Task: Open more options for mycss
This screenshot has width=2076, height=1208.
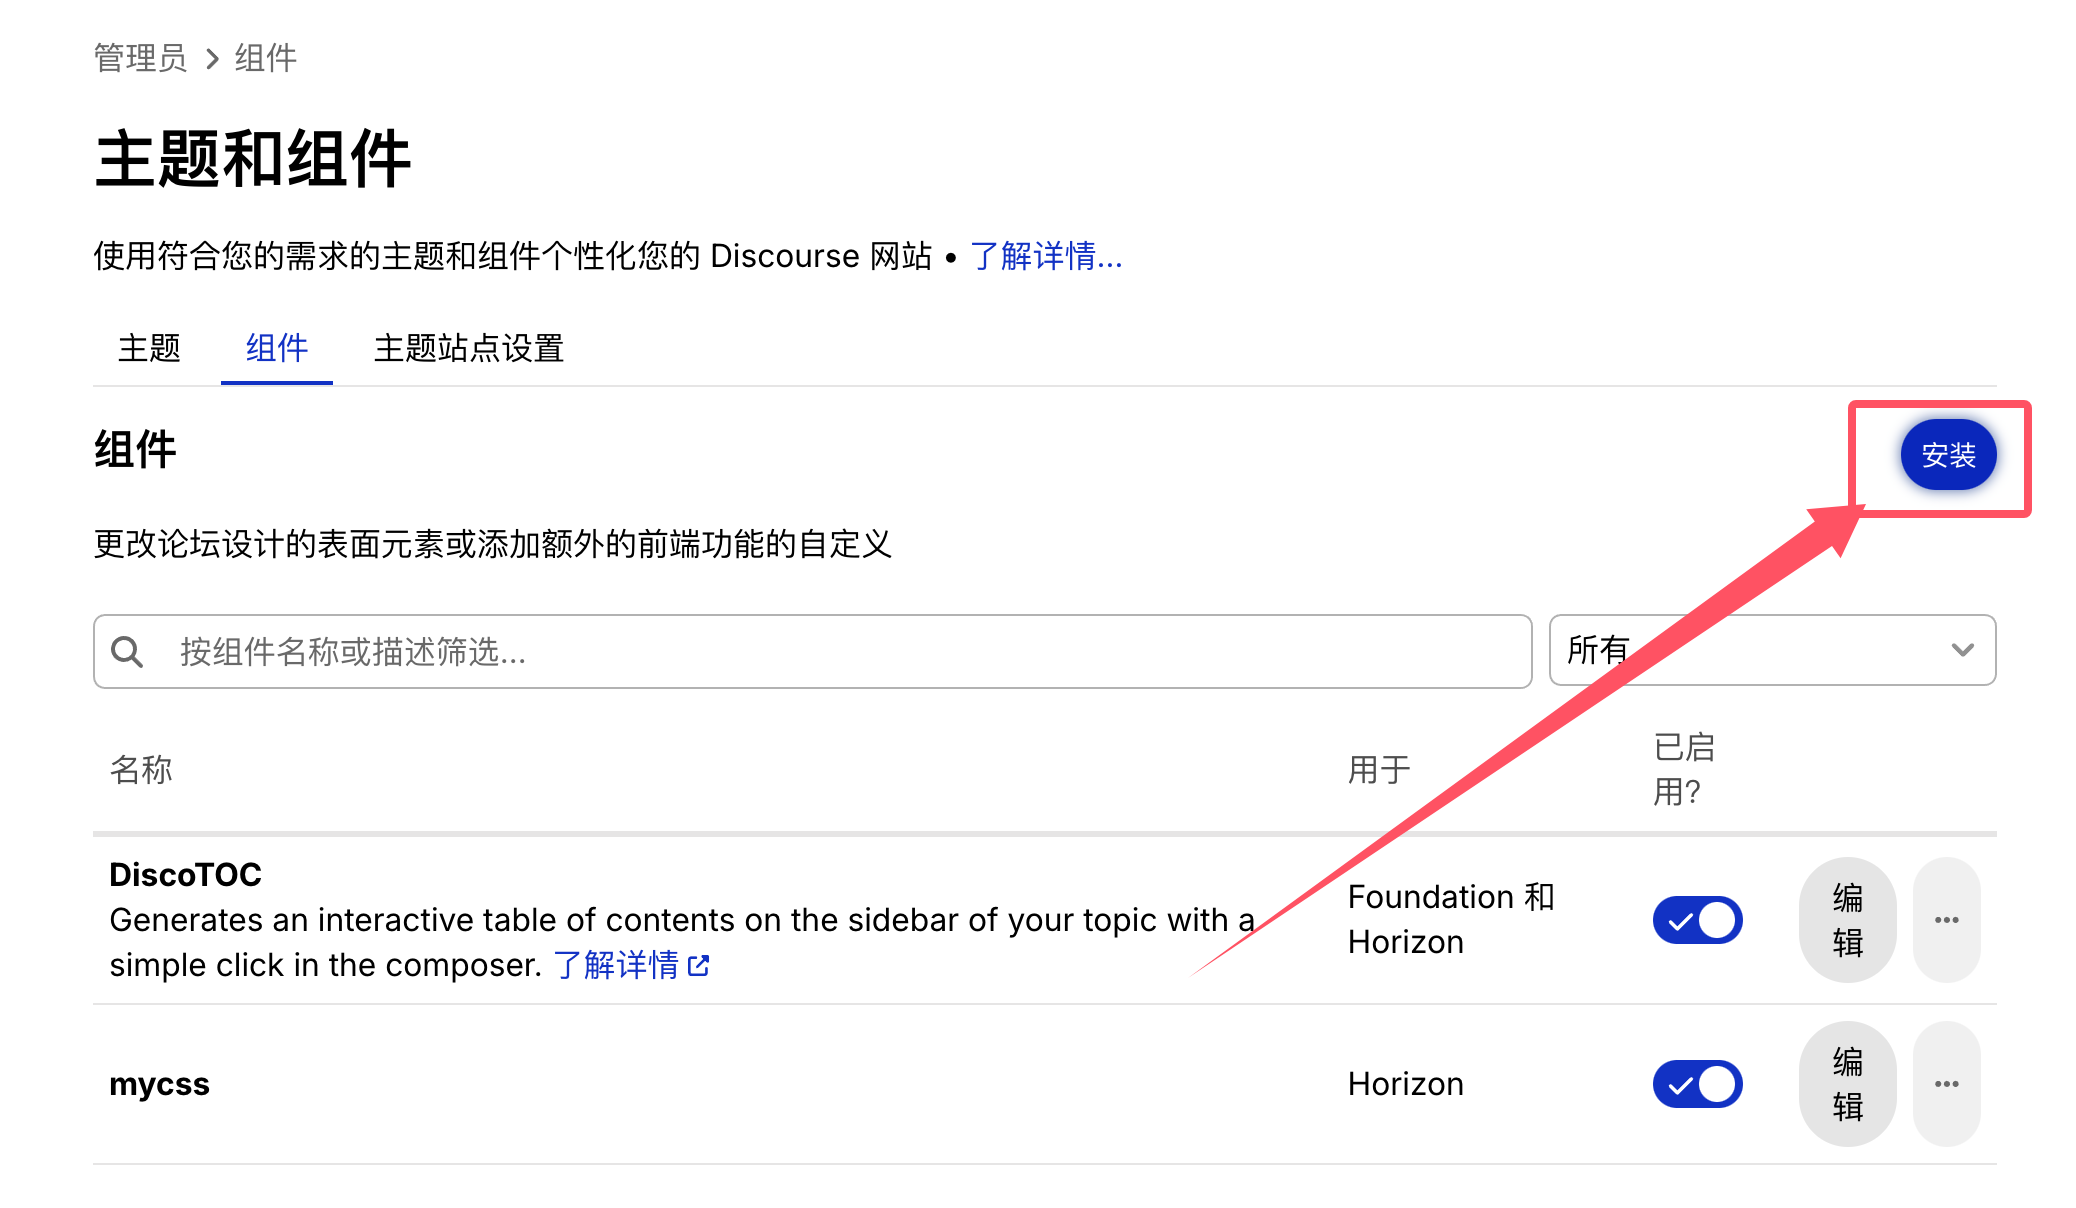Action: pos(1946,1084)
